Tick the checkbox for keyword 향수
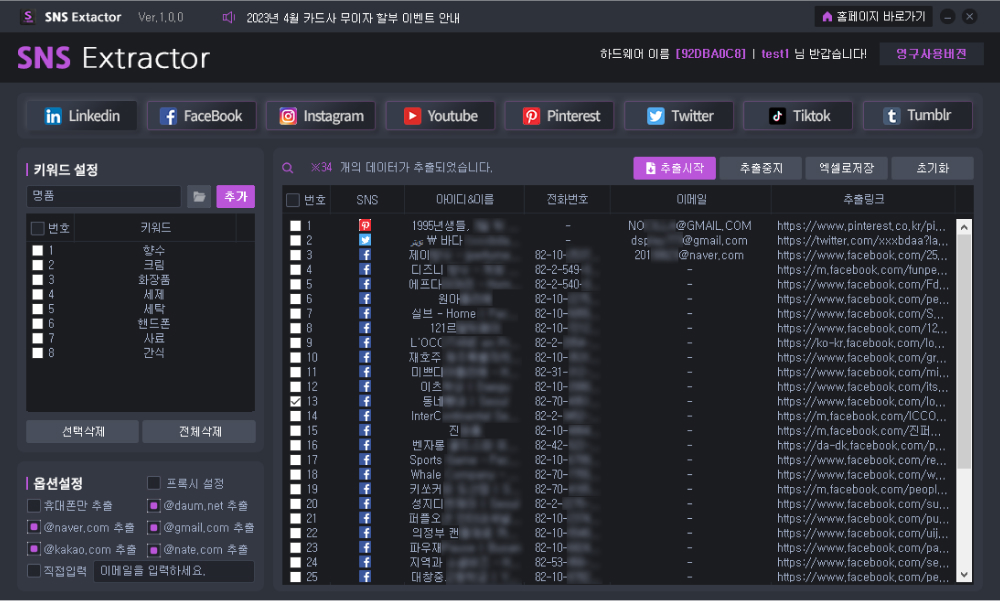The height and width of the screenshot is (601, 1000). (x=38, y=251)
